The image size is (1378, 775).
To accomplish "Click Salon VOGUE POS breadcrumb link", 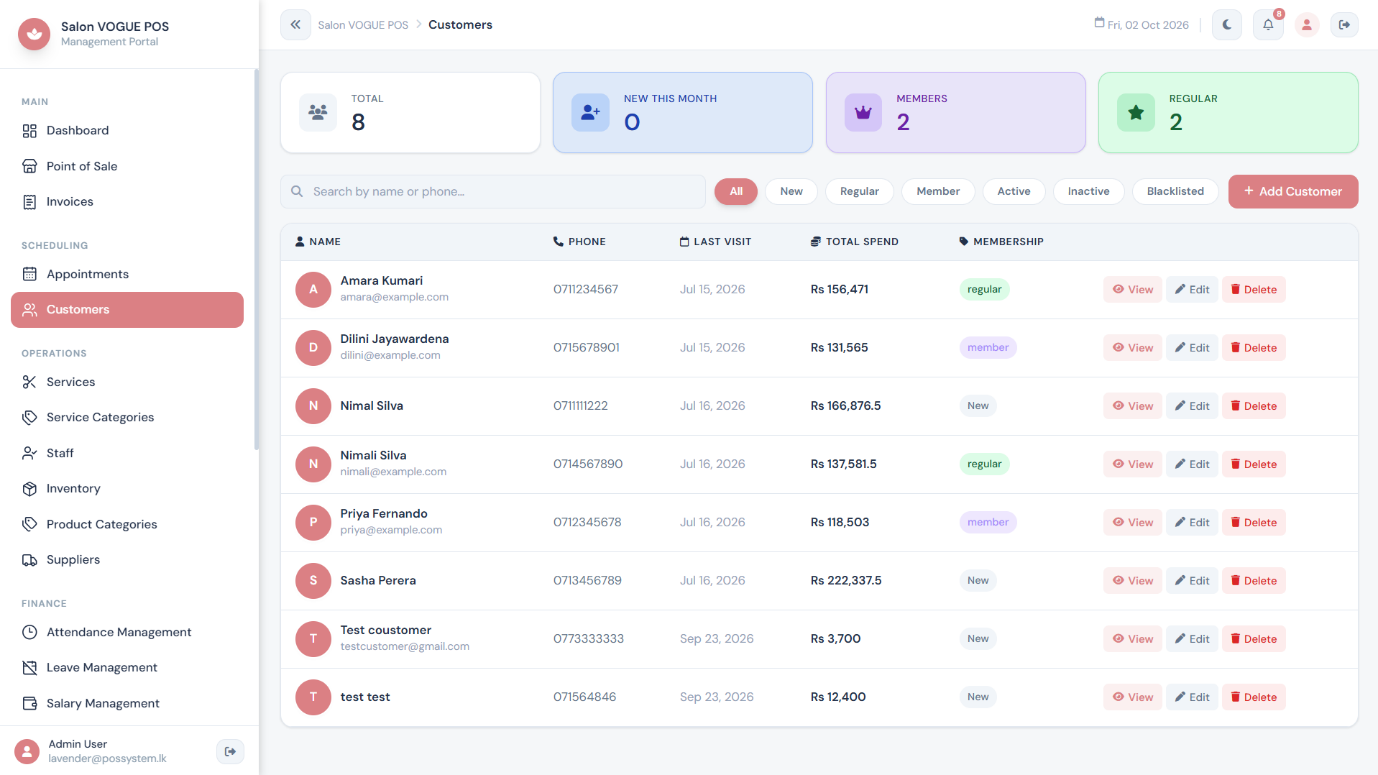I will click(x=363, y=25).
